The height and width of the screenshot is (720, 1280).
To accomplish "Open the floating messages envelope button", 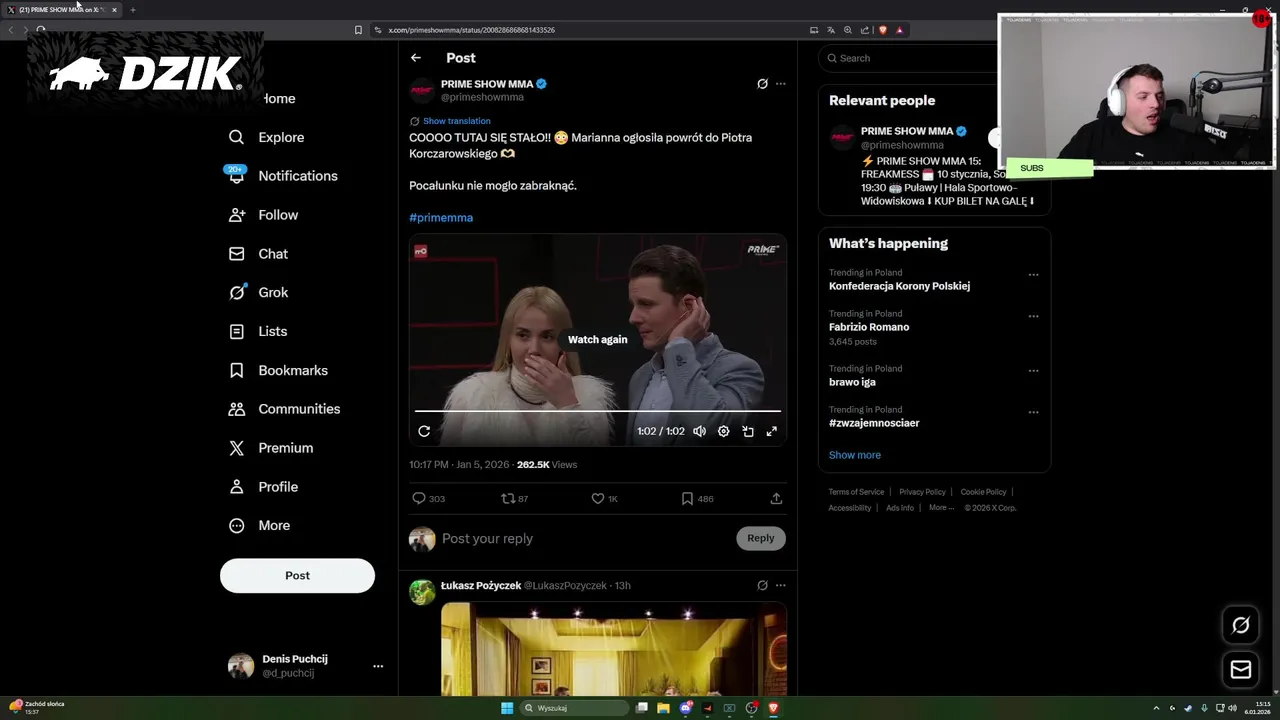I will pos(1241,670).
